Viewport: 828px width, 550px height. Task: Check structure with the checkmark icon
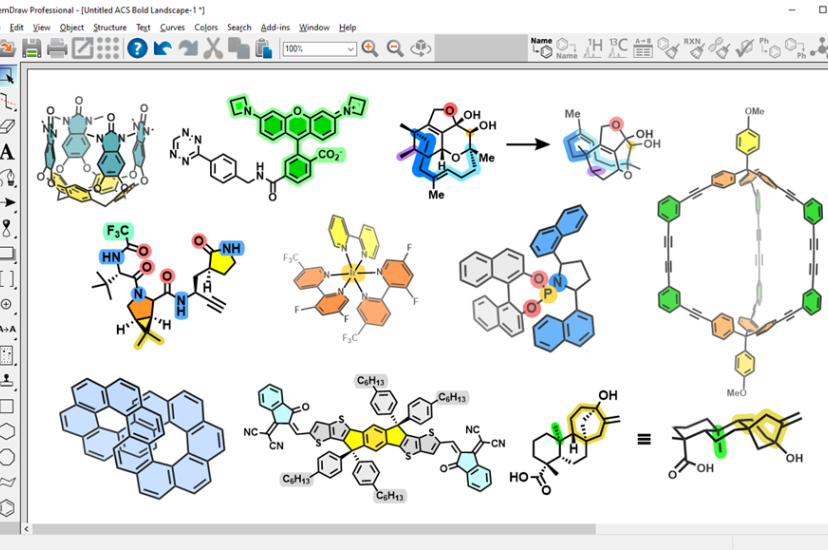coord(745,48)
